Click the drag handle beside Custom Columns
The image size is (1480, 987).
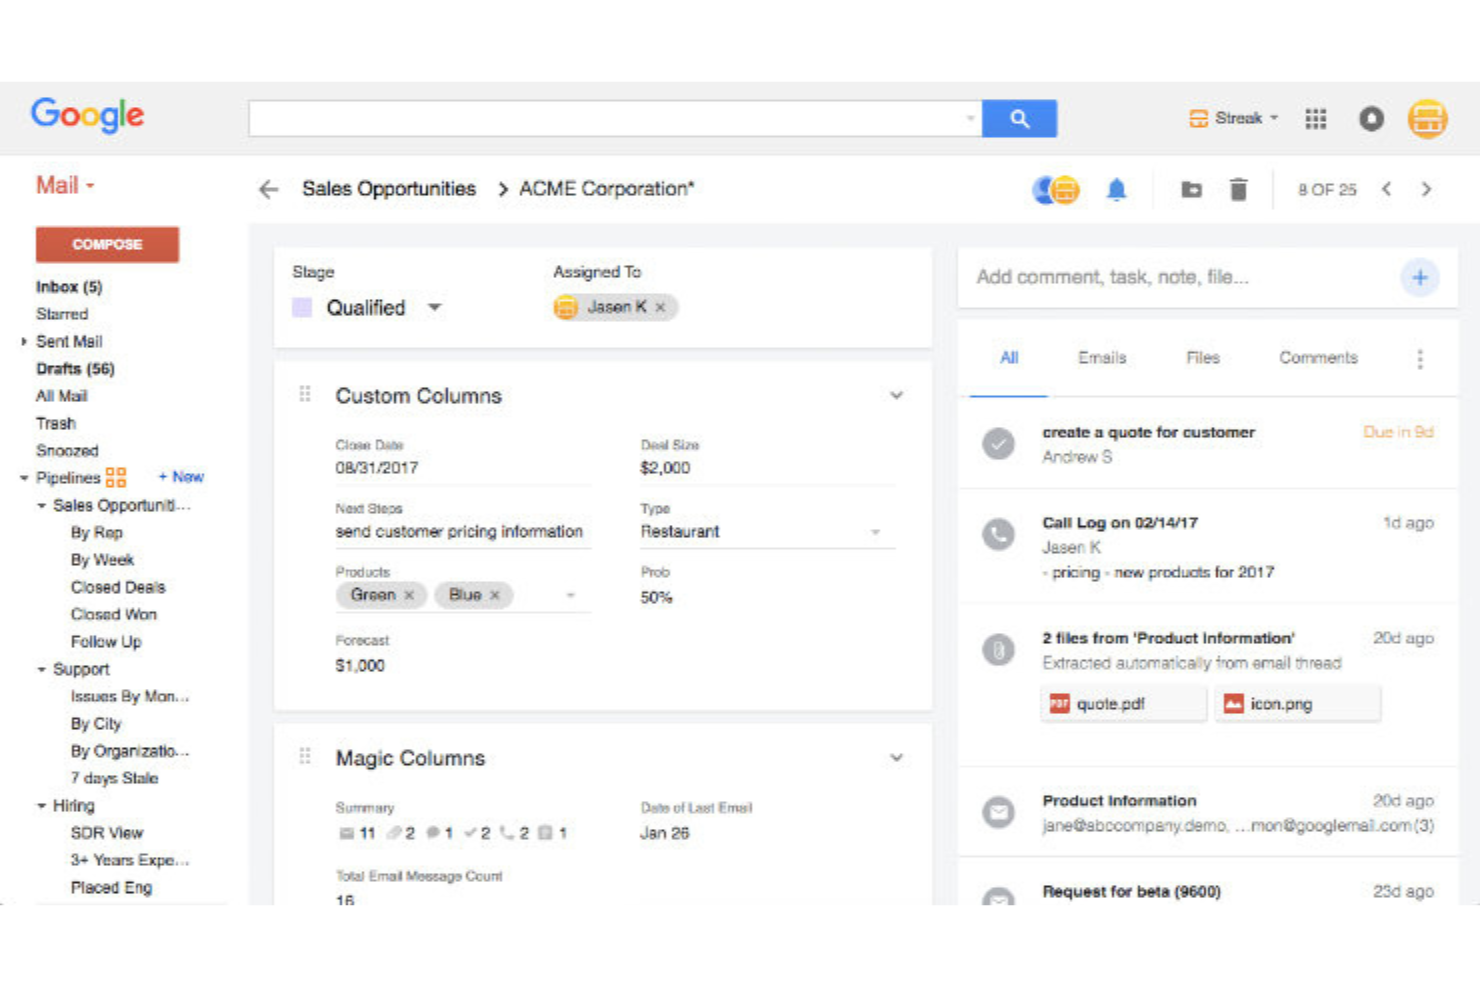click(306, 394)
